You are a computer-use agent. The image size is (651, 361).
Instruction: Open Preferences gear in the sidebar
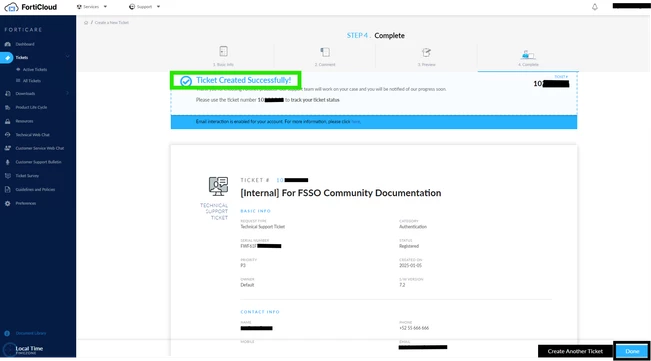(x=7, y=203)
